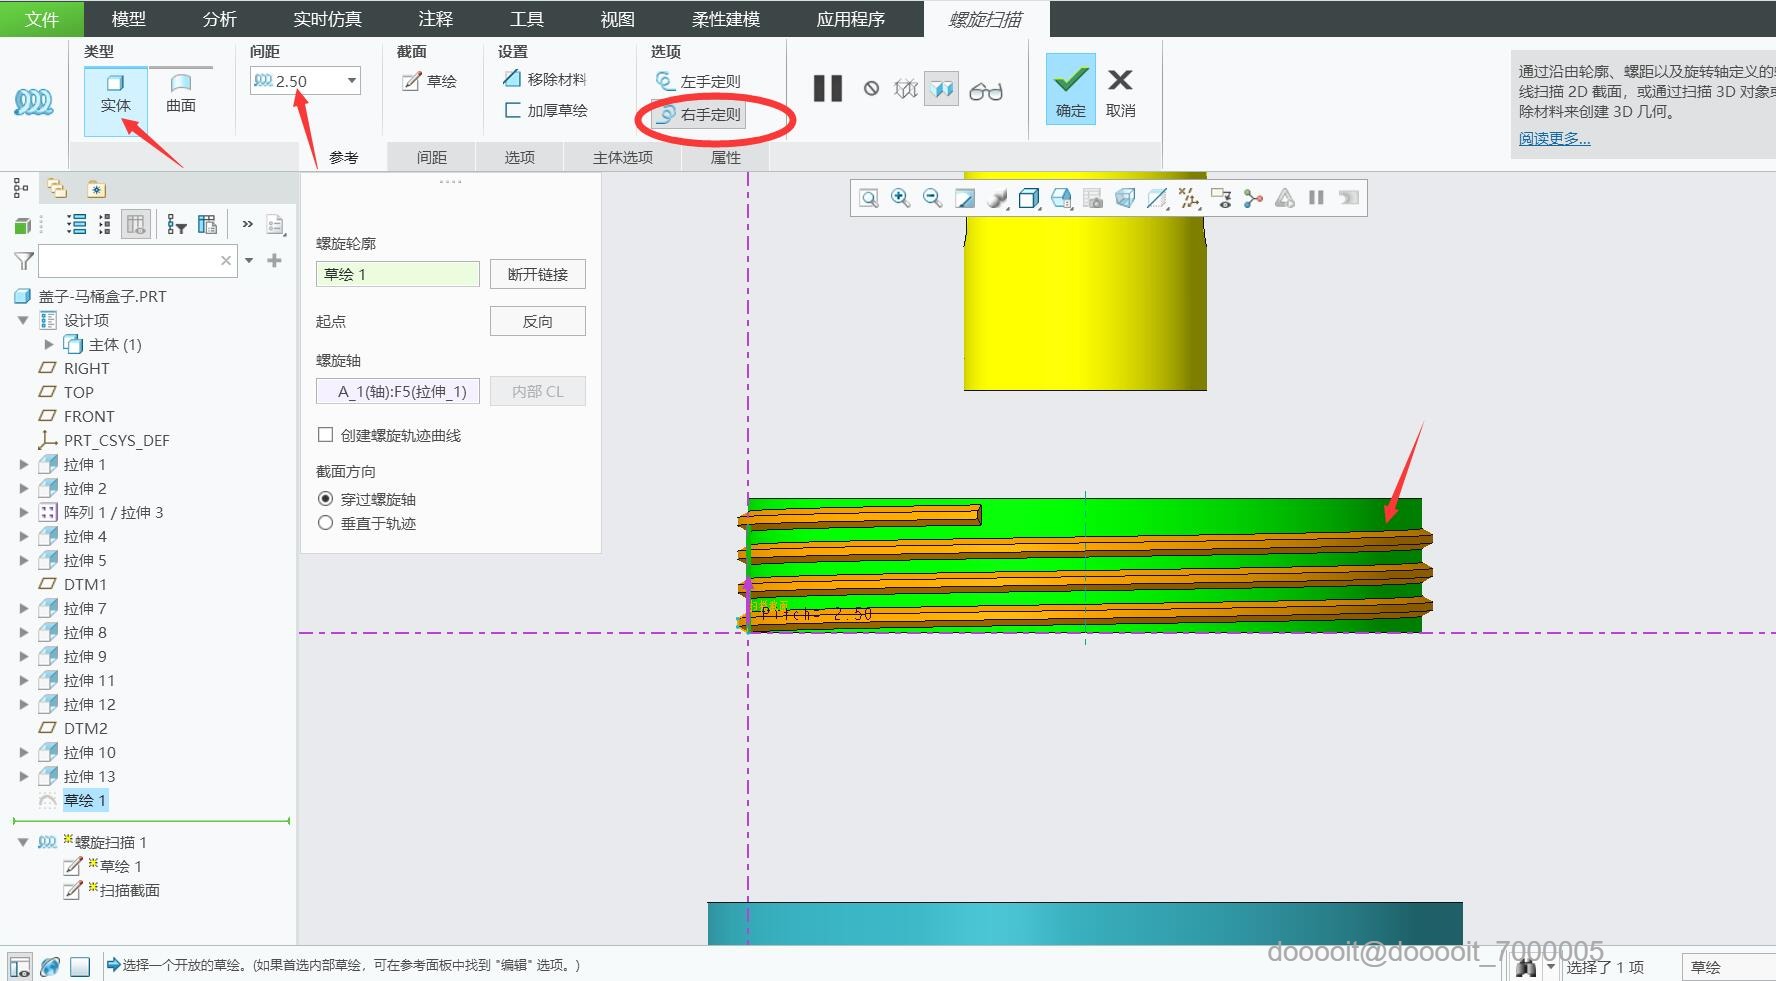Pause the feature with the large pause icon
The width and height of the screenshot is (1776, 981).
[x=827, y=89]
